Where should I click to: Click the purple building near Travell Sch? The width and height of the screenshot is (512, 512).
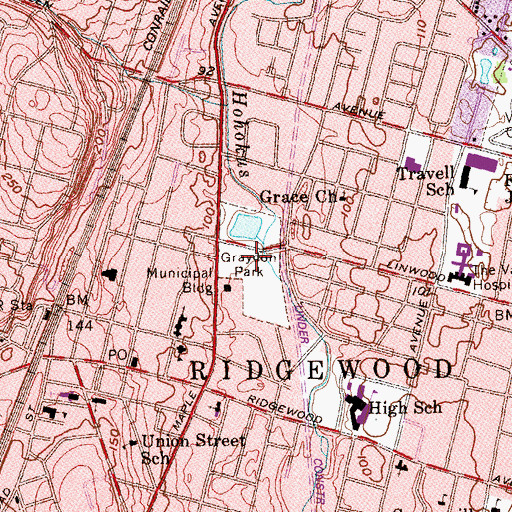[x=412, y=164]
